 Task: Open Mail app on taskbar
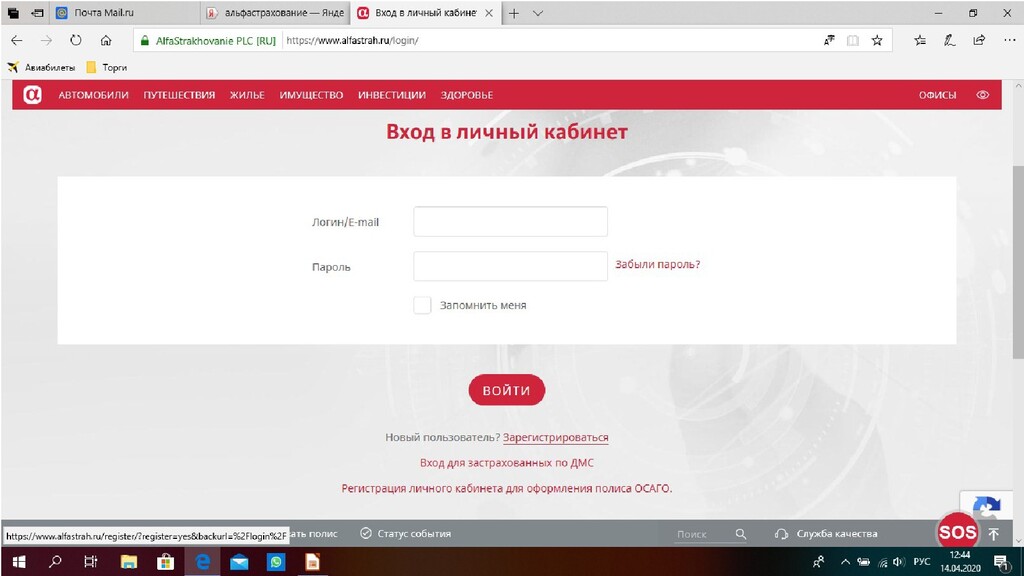tap(239, 562)
